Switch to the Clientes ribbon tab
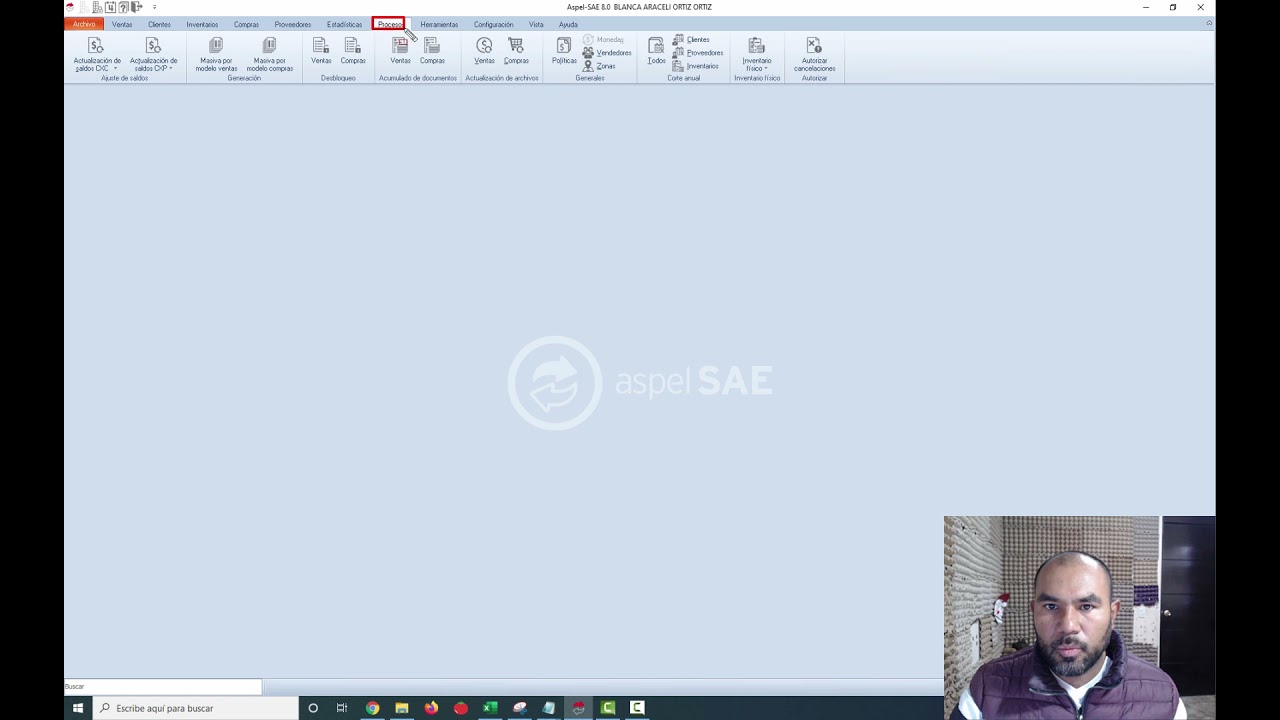The image size is (1280, 720). click(159, 24)
